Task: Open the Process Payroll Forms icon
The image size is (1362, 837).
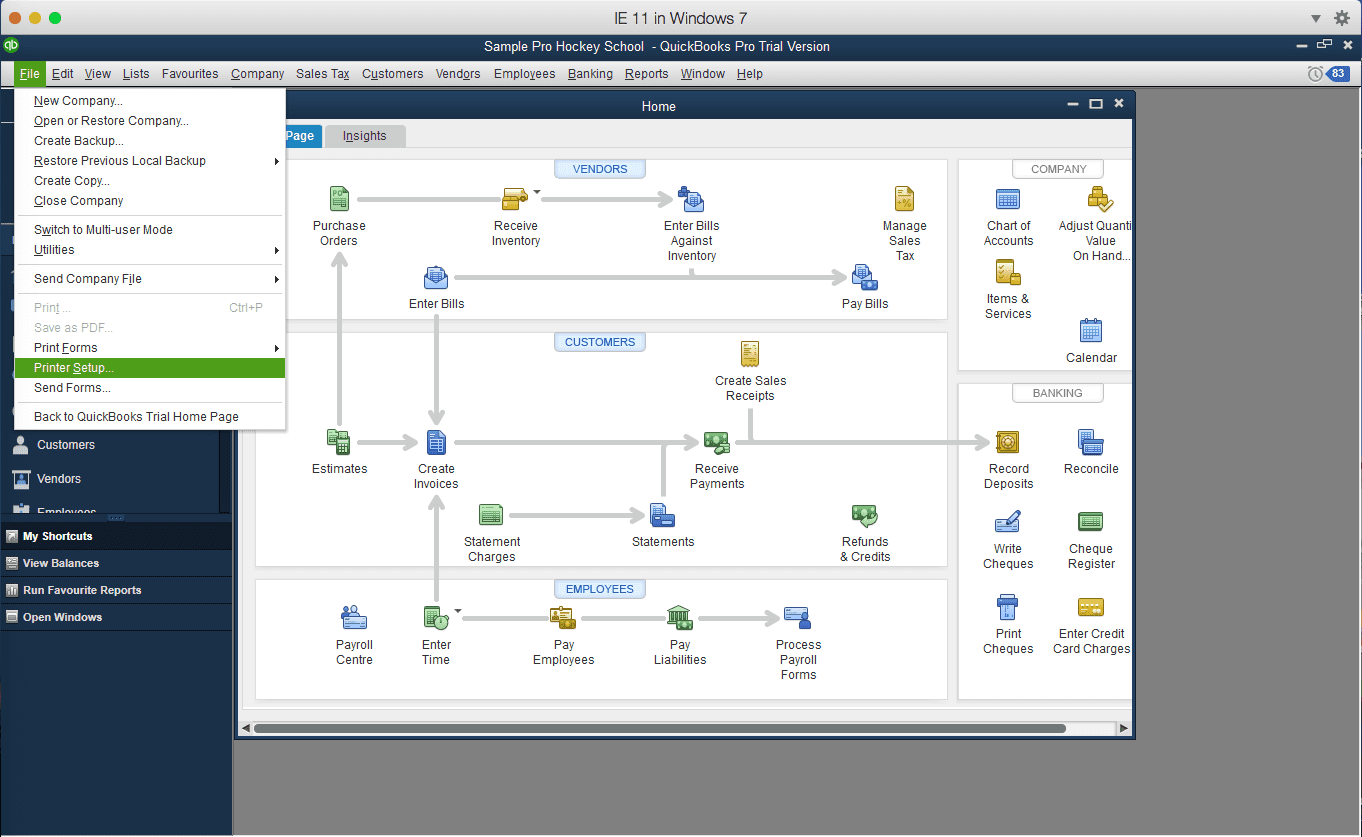Action: coord(798,618)
